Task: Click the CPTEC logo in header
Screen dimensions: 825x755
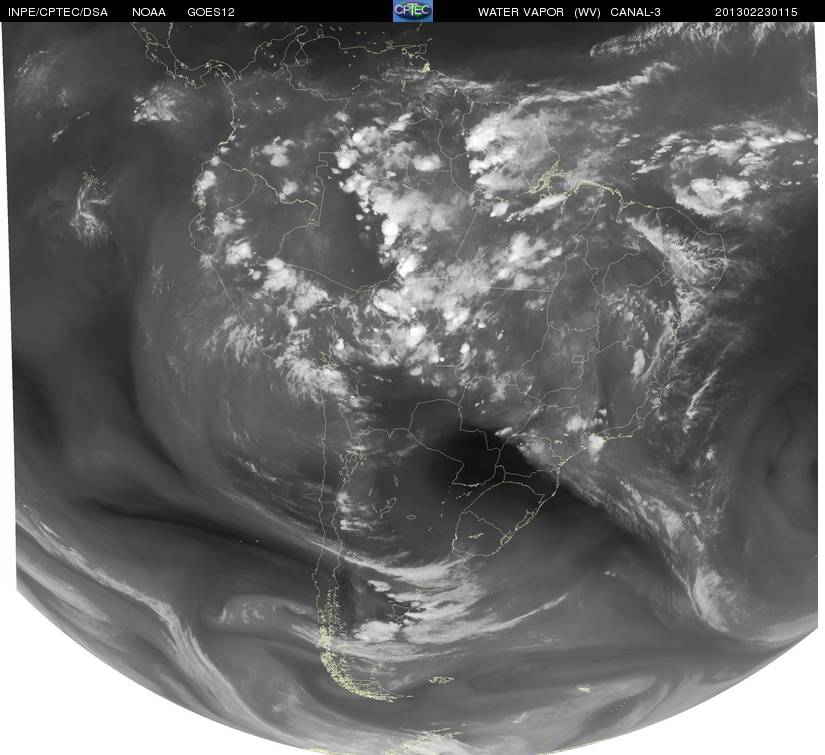Action: click(x=413, y=11)
